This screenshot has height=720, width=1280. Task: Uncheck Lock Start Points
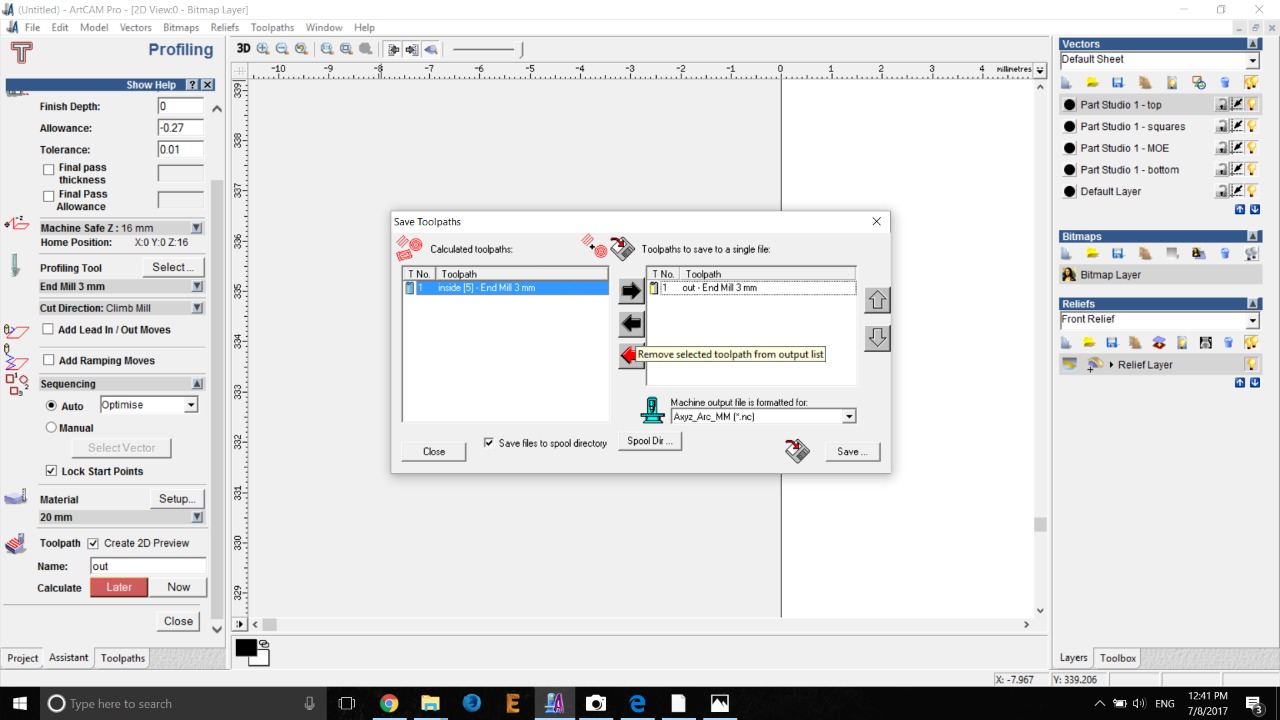point(51,471)
